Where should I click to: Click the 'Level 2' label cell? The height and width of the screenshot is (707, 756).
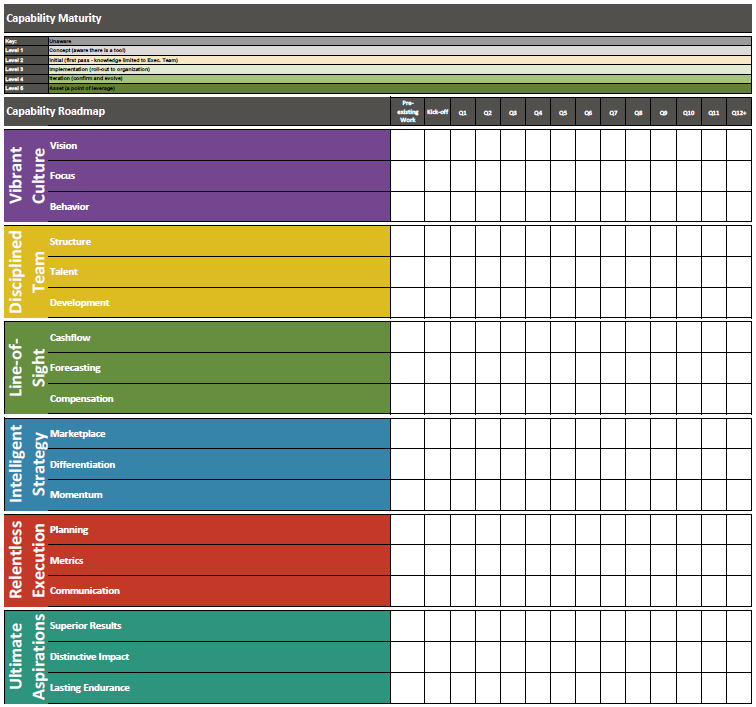(x=26, y=60)
